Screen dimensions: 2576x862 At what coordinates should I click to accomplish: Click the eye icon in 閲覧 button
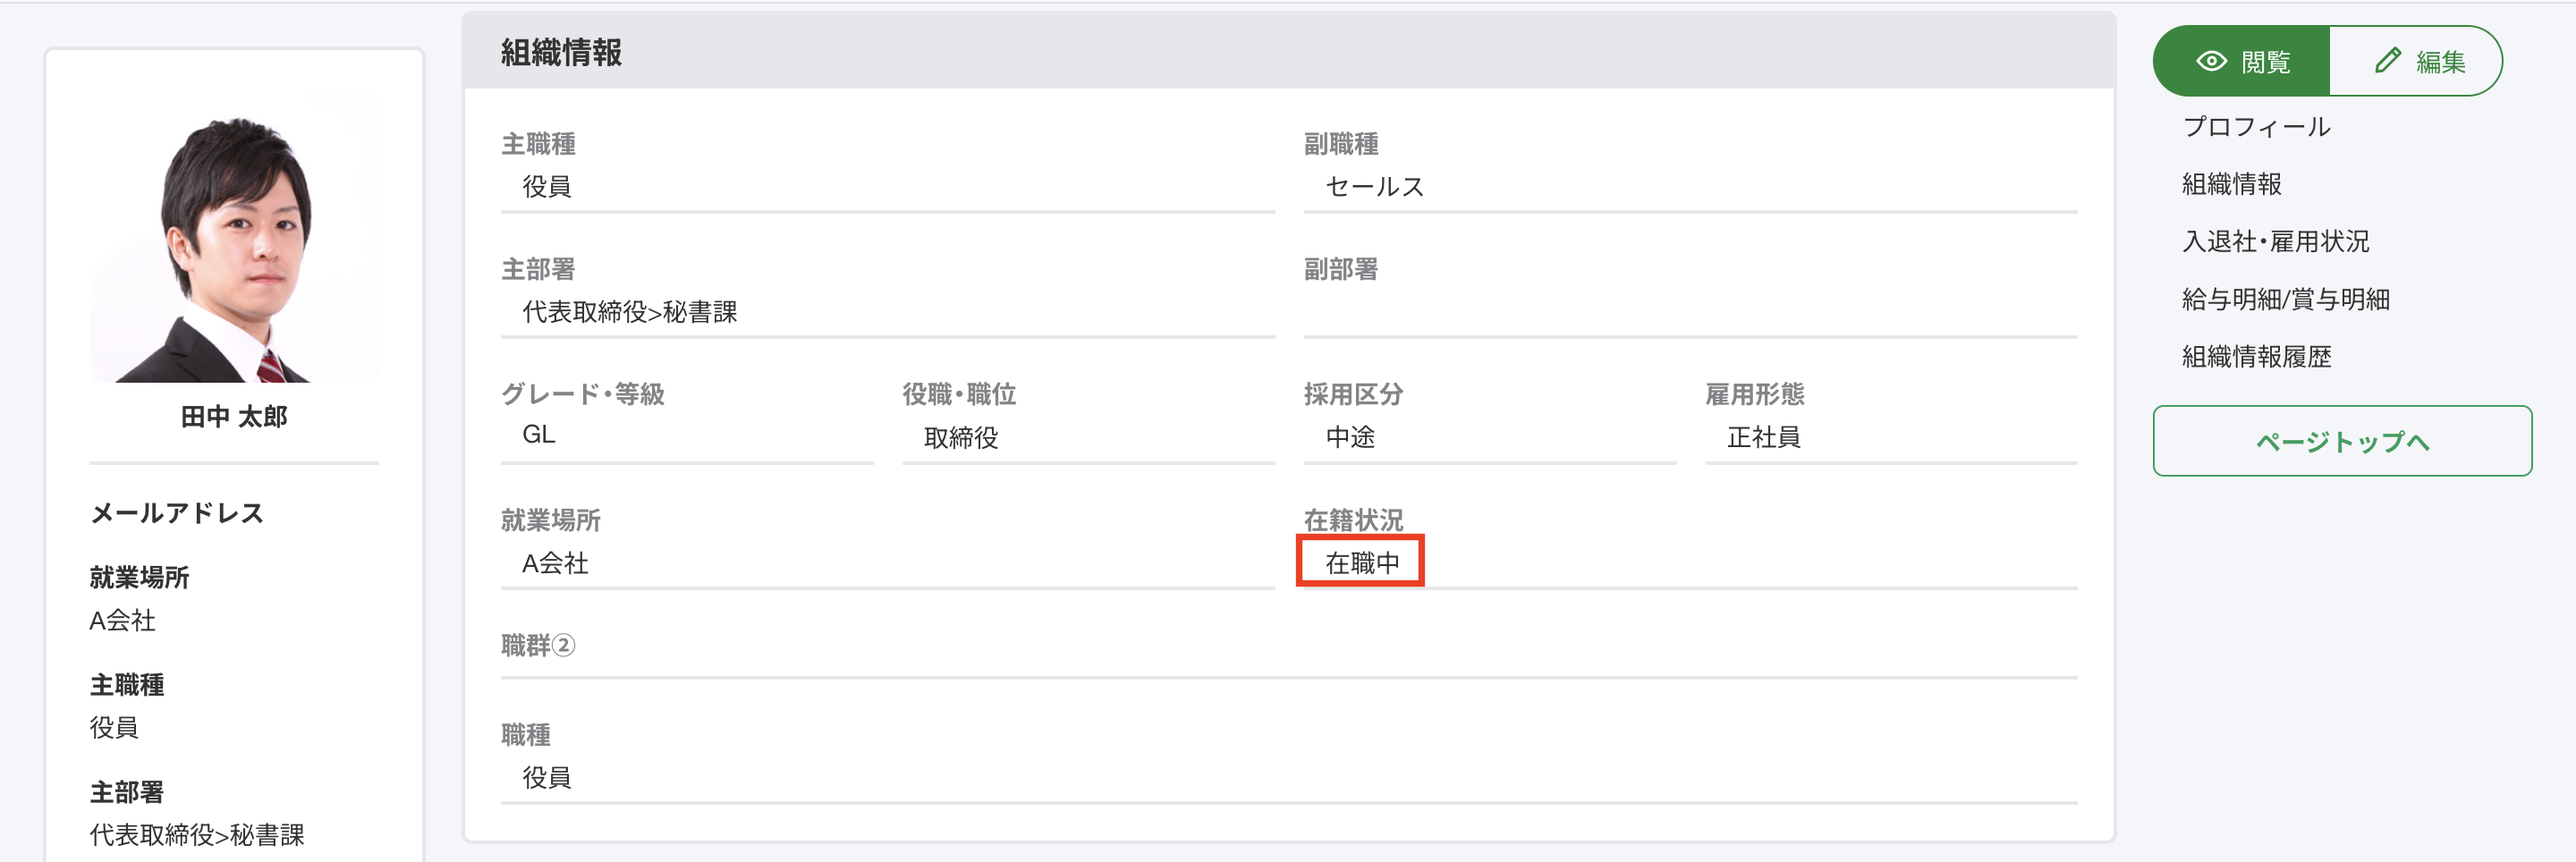tap(2211, 61)
